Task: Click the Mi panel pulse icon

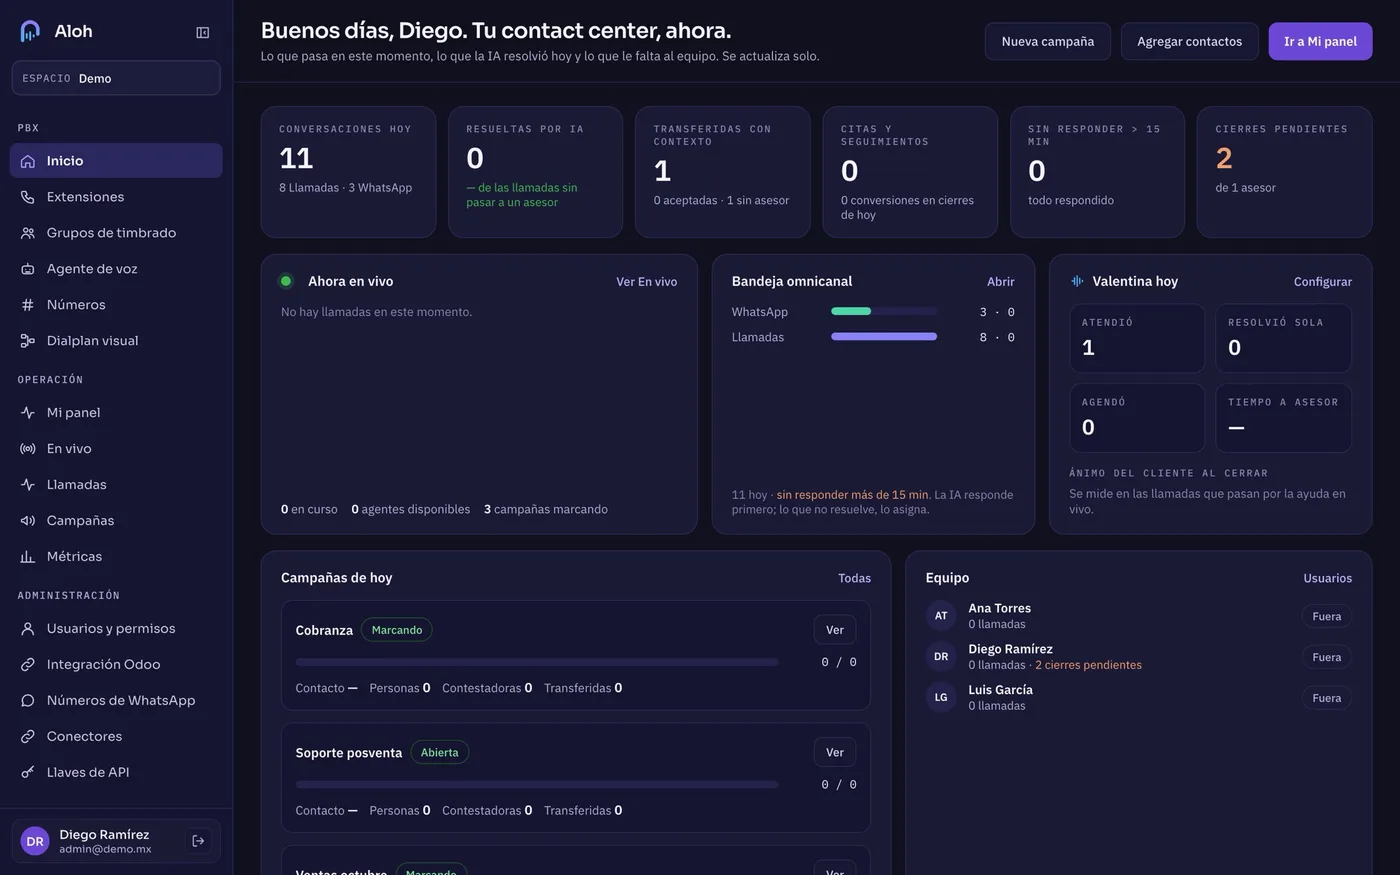Action: click(x=28, y=413)
